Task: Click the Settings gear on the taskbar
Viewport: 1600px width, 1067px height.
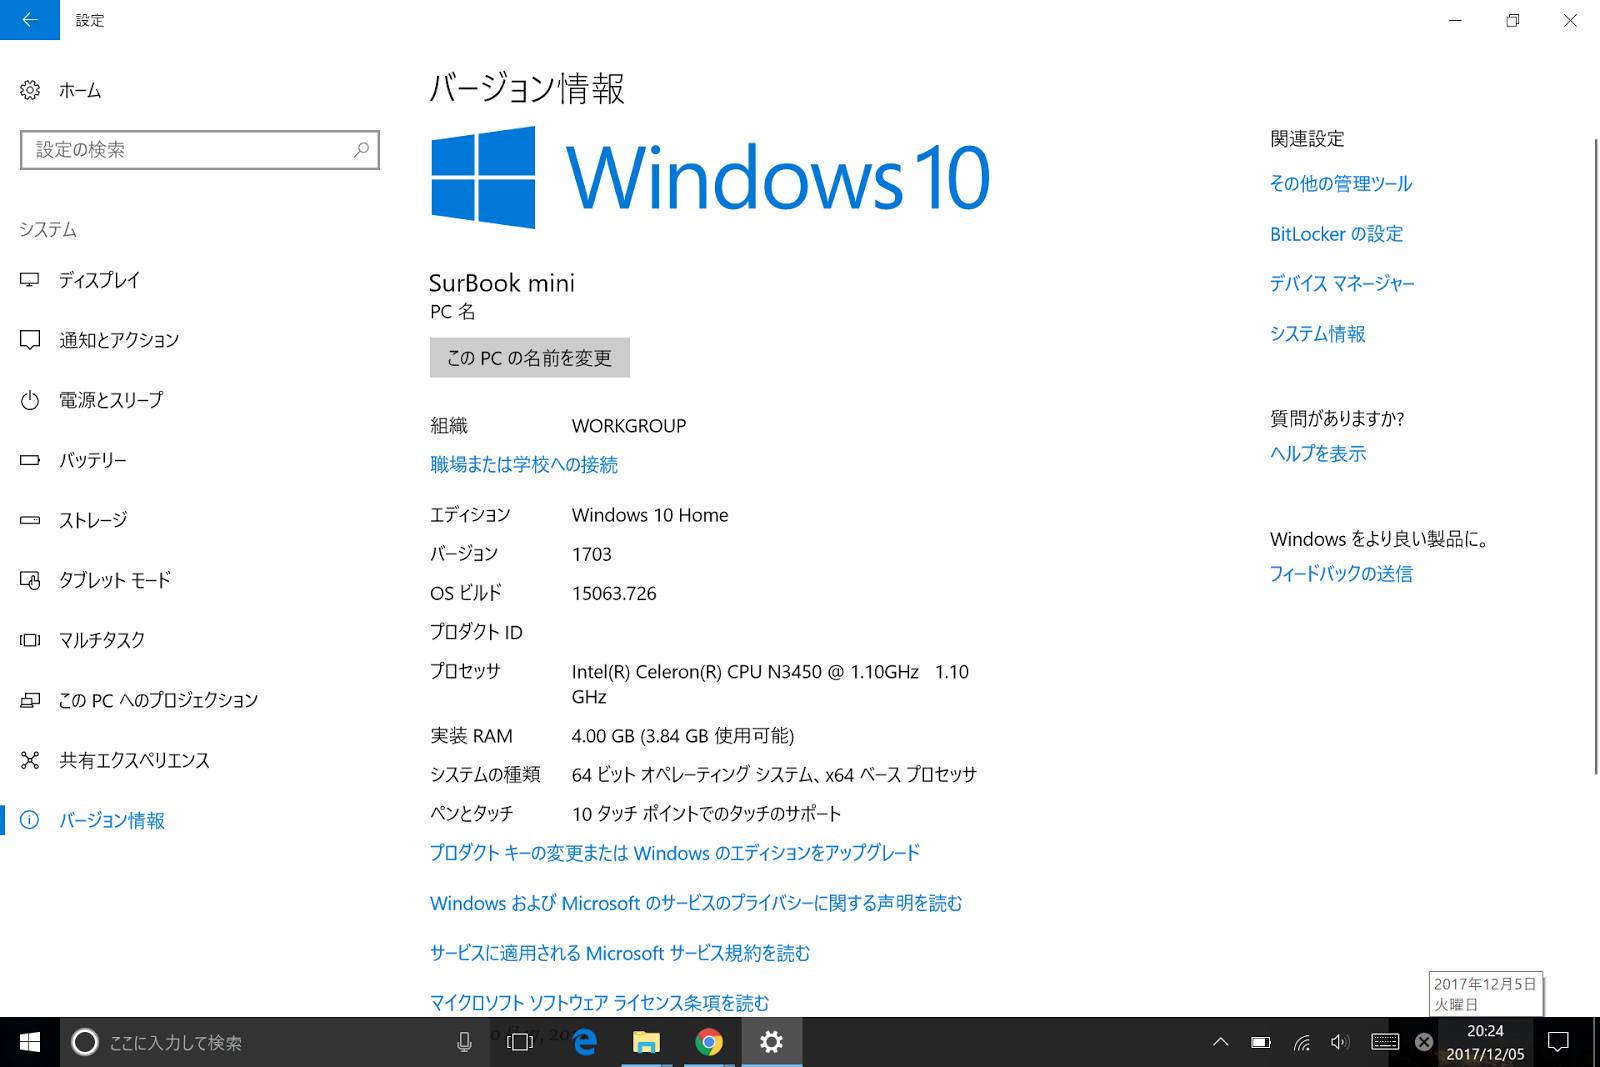Action: click(x=771, y=1042)
